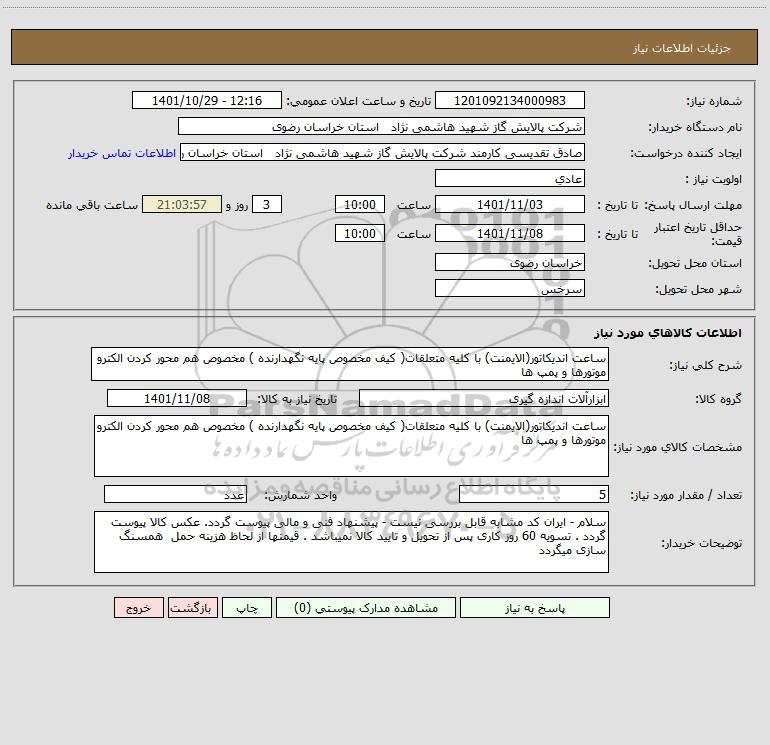Click the تعداد / مقدار مورد نیاز label
Viewport: 770px width, 745px height.
tap(686, 496)
